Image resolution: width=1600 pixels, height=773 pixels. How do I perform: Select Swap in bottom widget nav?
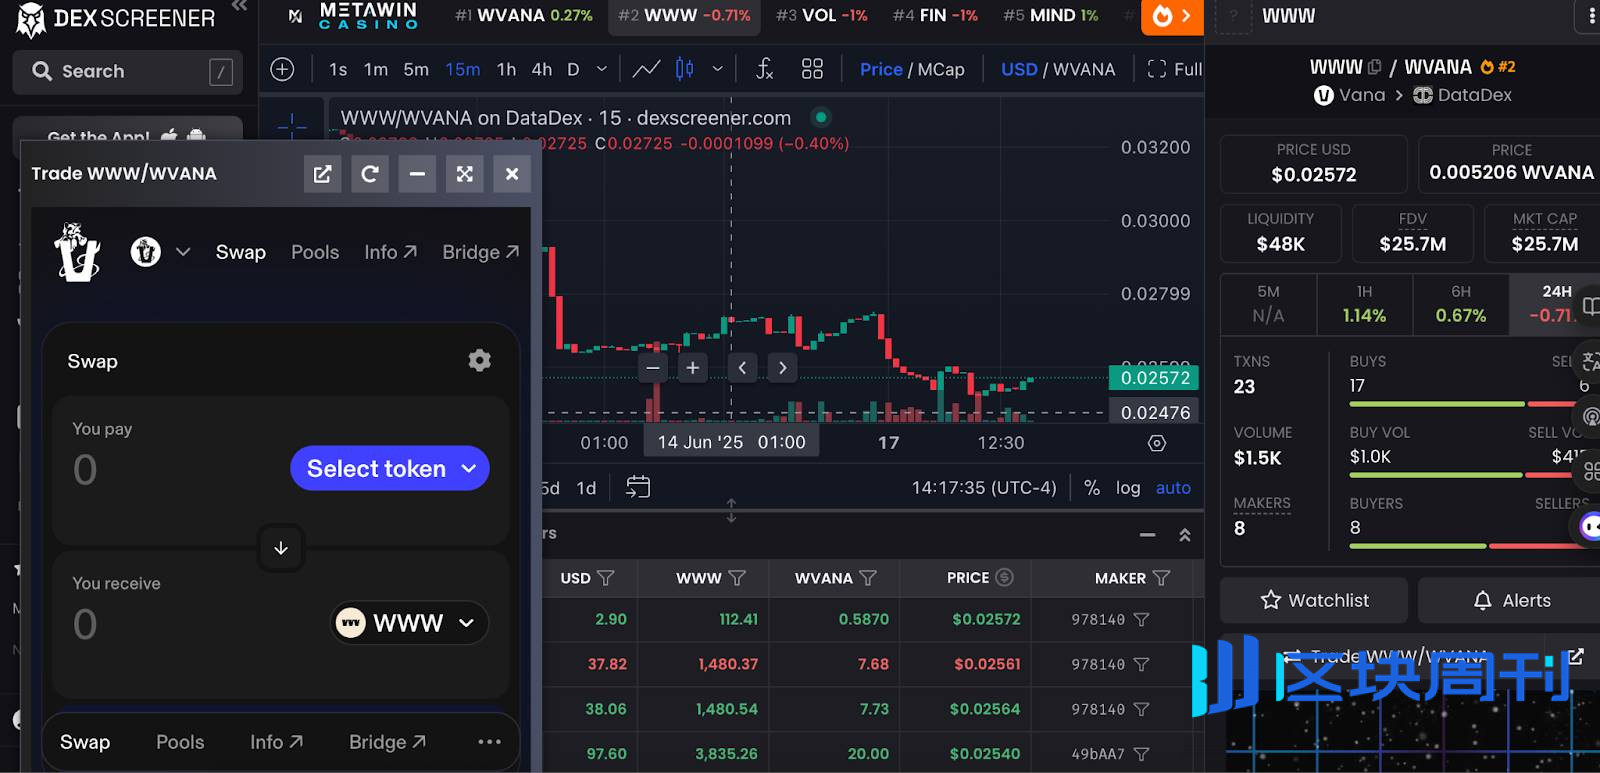85,742
